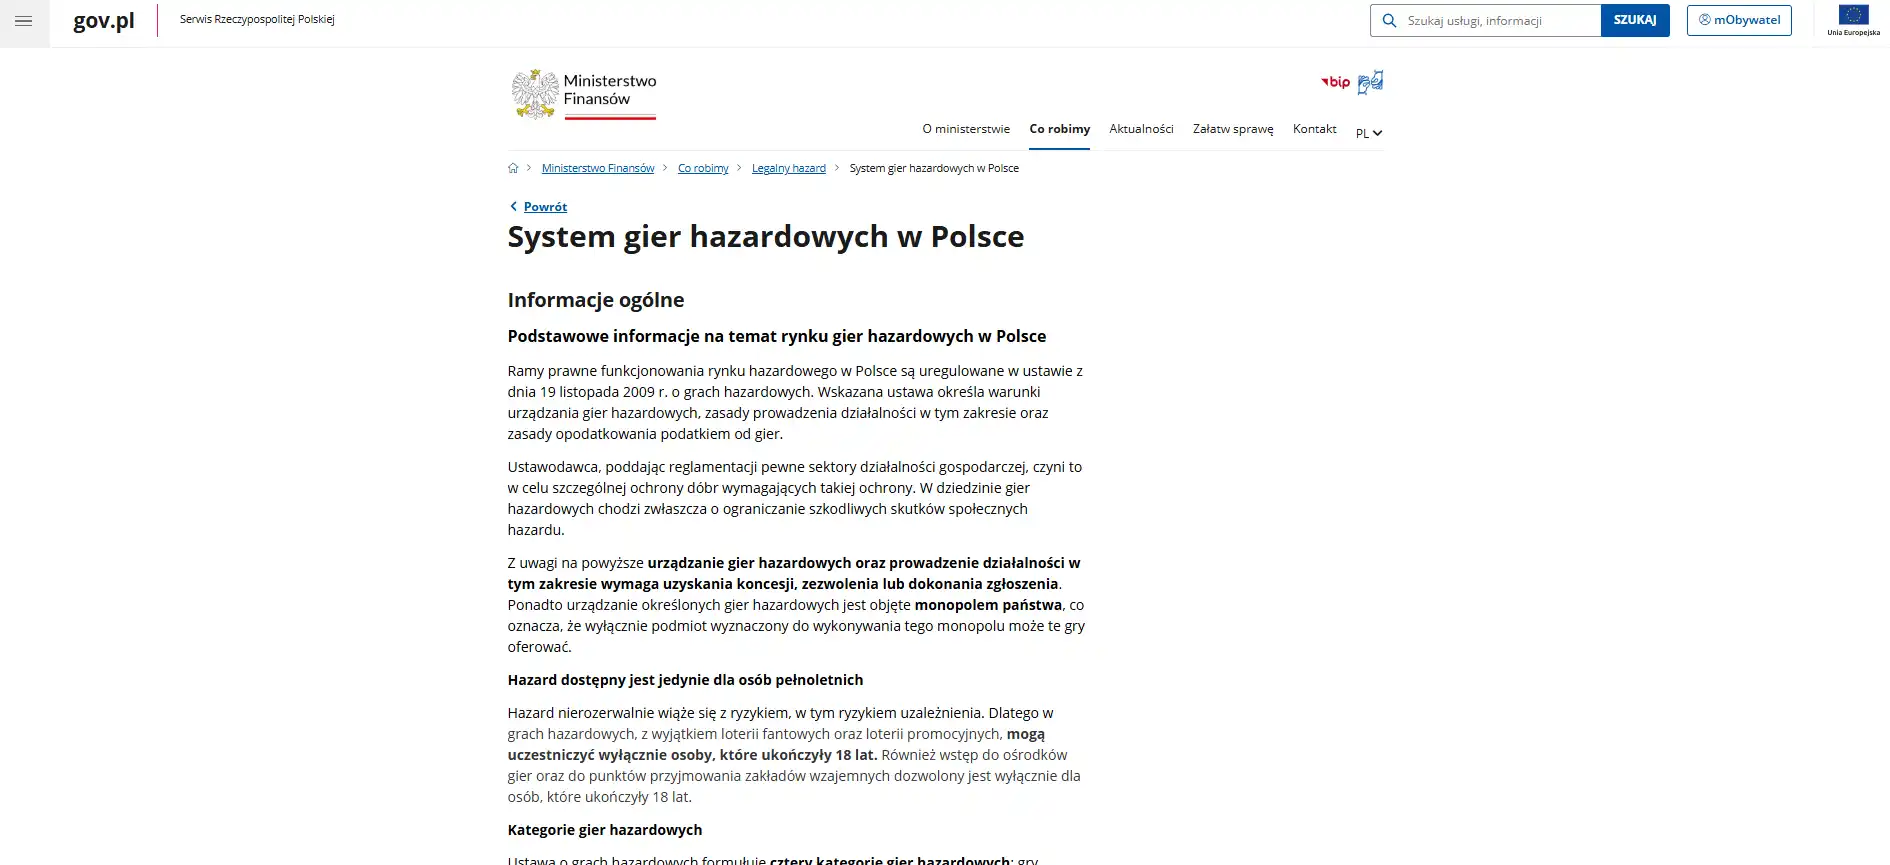
Task: Follow the Powrót back link
Action: [545, 207]
